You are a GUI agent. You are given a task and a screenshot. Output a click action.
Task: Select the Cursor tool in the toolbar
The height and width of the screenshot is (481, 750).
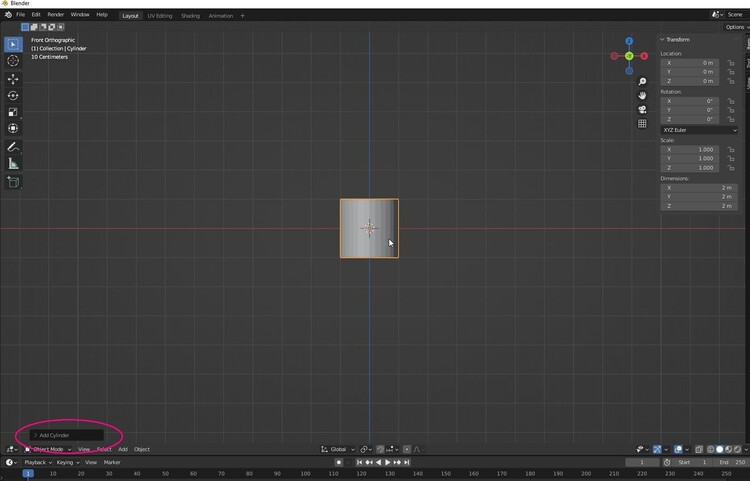pos(13,61)
